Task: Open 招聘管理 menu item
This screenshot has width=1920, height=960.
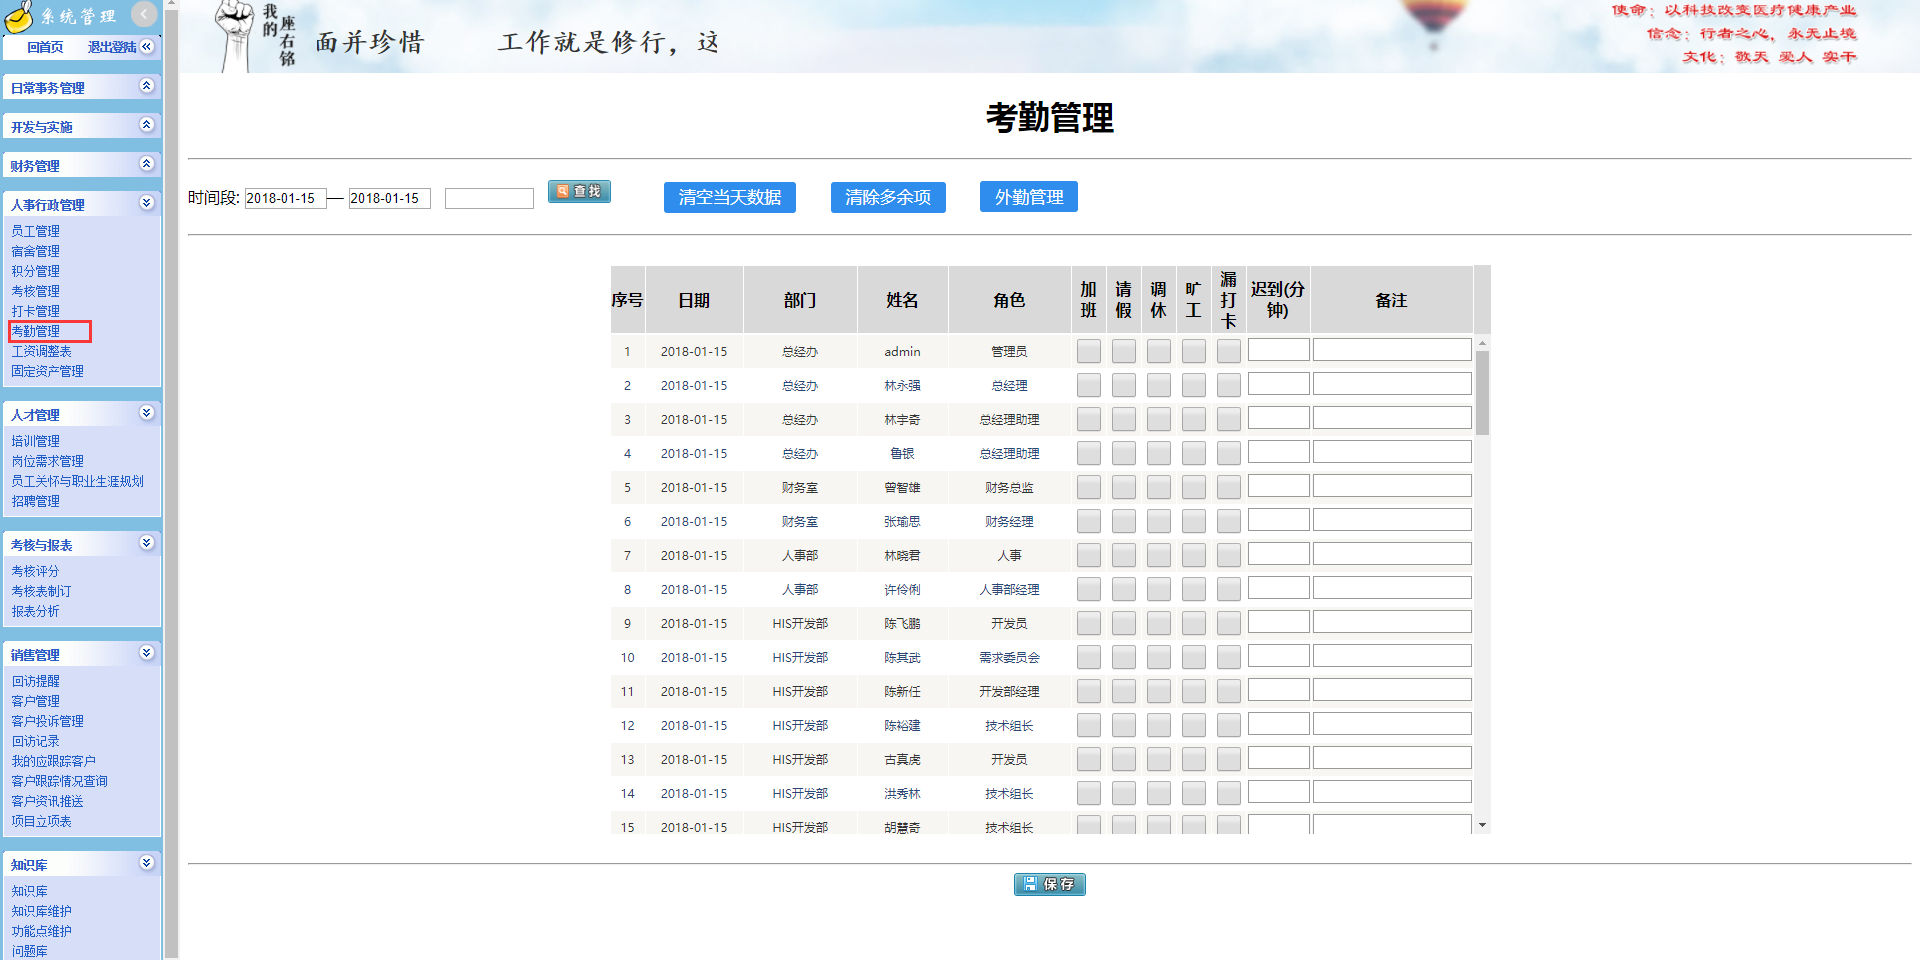Action: pyautogui.click(x=35, y=501)
